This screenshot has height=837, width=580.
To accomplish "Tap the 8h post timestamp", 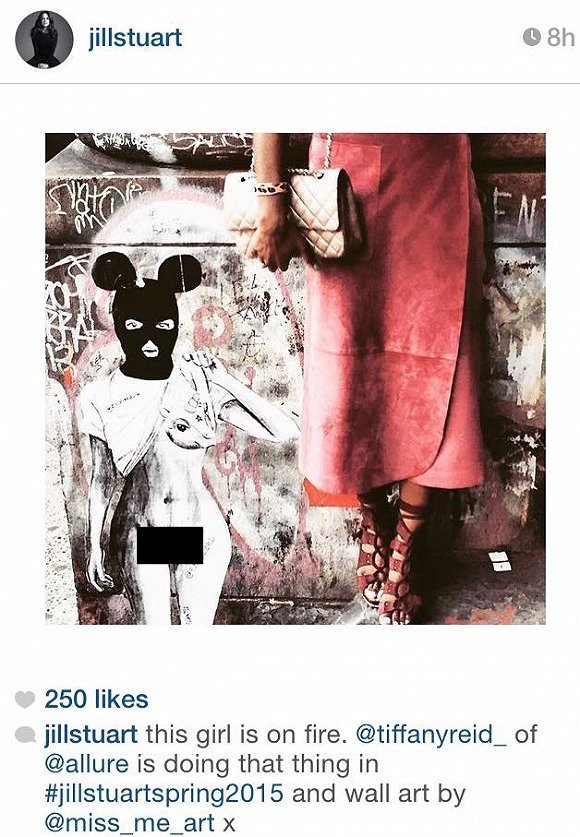I will click(x=561, y=37).
